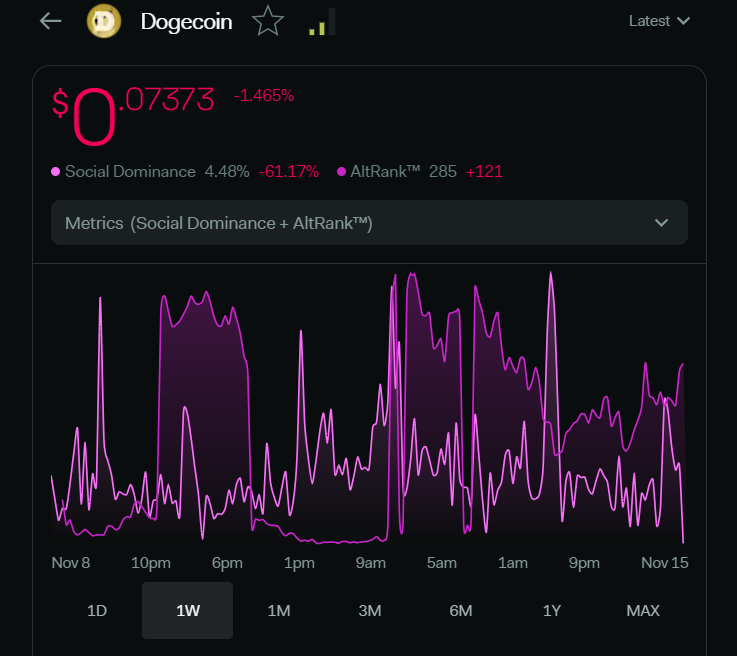737x656 pixels.
Task: Click the -1.465% price change
Action: pos(264,96)
